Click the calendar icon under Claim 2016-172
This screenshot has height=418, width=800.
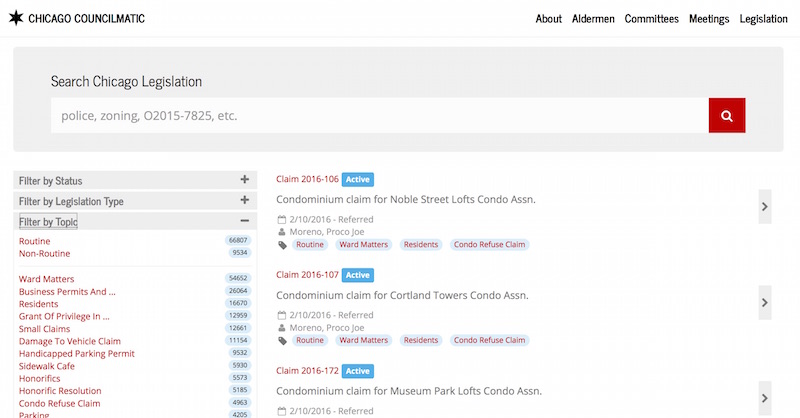(x=282, y=411)
